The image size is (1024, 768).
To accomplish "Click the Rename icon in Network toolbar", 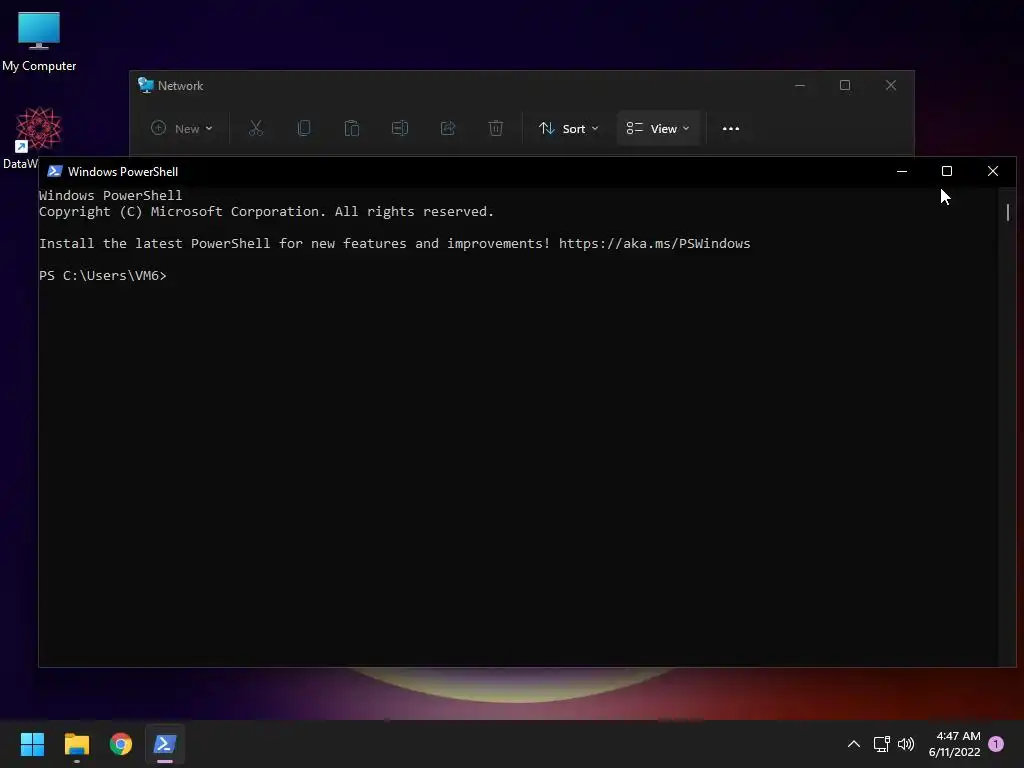I will coord(400,129).
